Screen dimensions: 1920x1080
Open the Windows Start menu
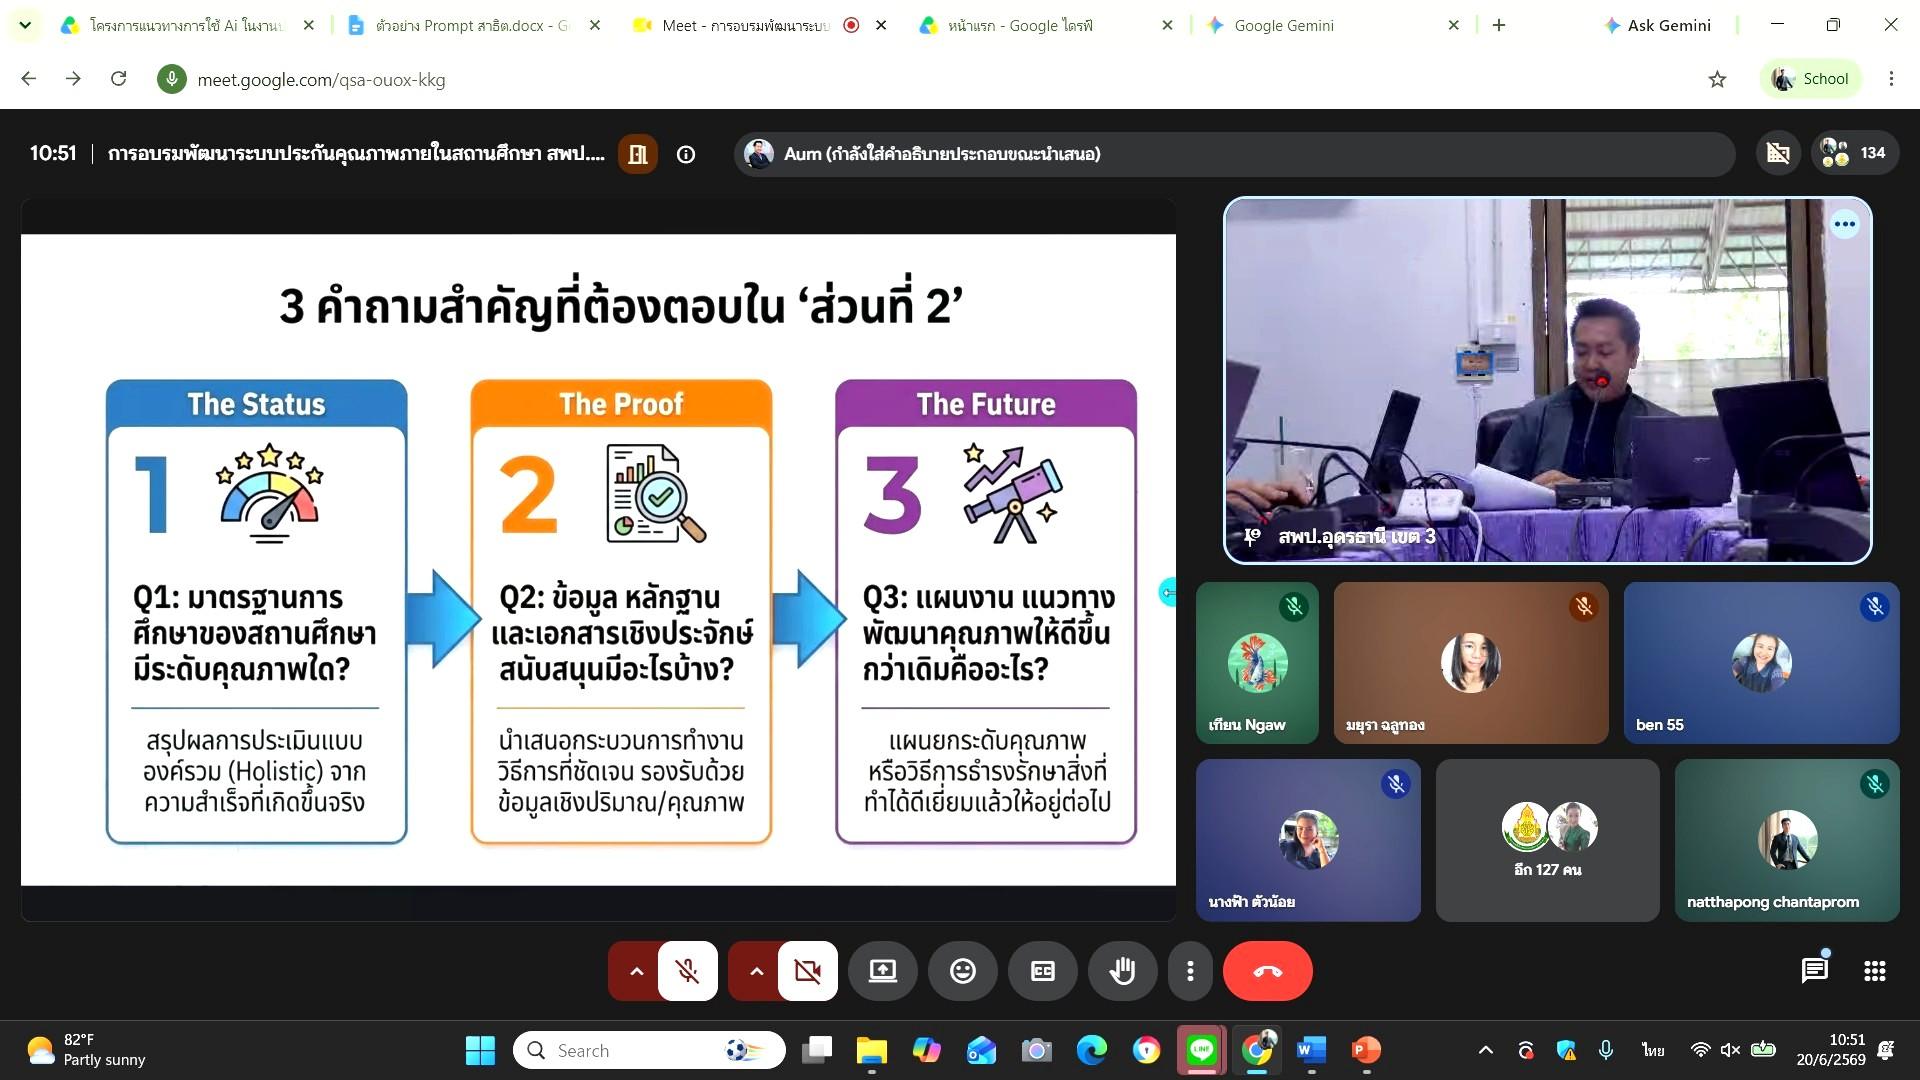[x=480, y=1050]
